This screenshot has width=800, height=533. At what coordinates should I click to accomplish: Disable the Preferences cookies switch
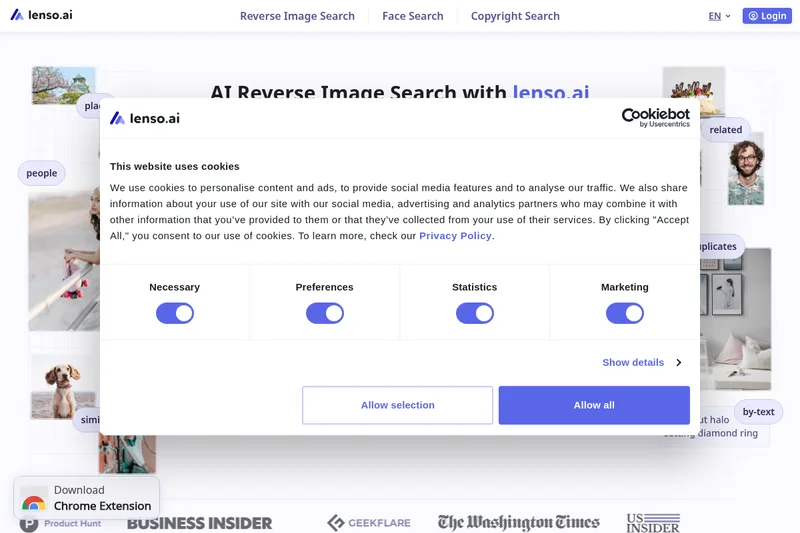click(x=325, y=313)
